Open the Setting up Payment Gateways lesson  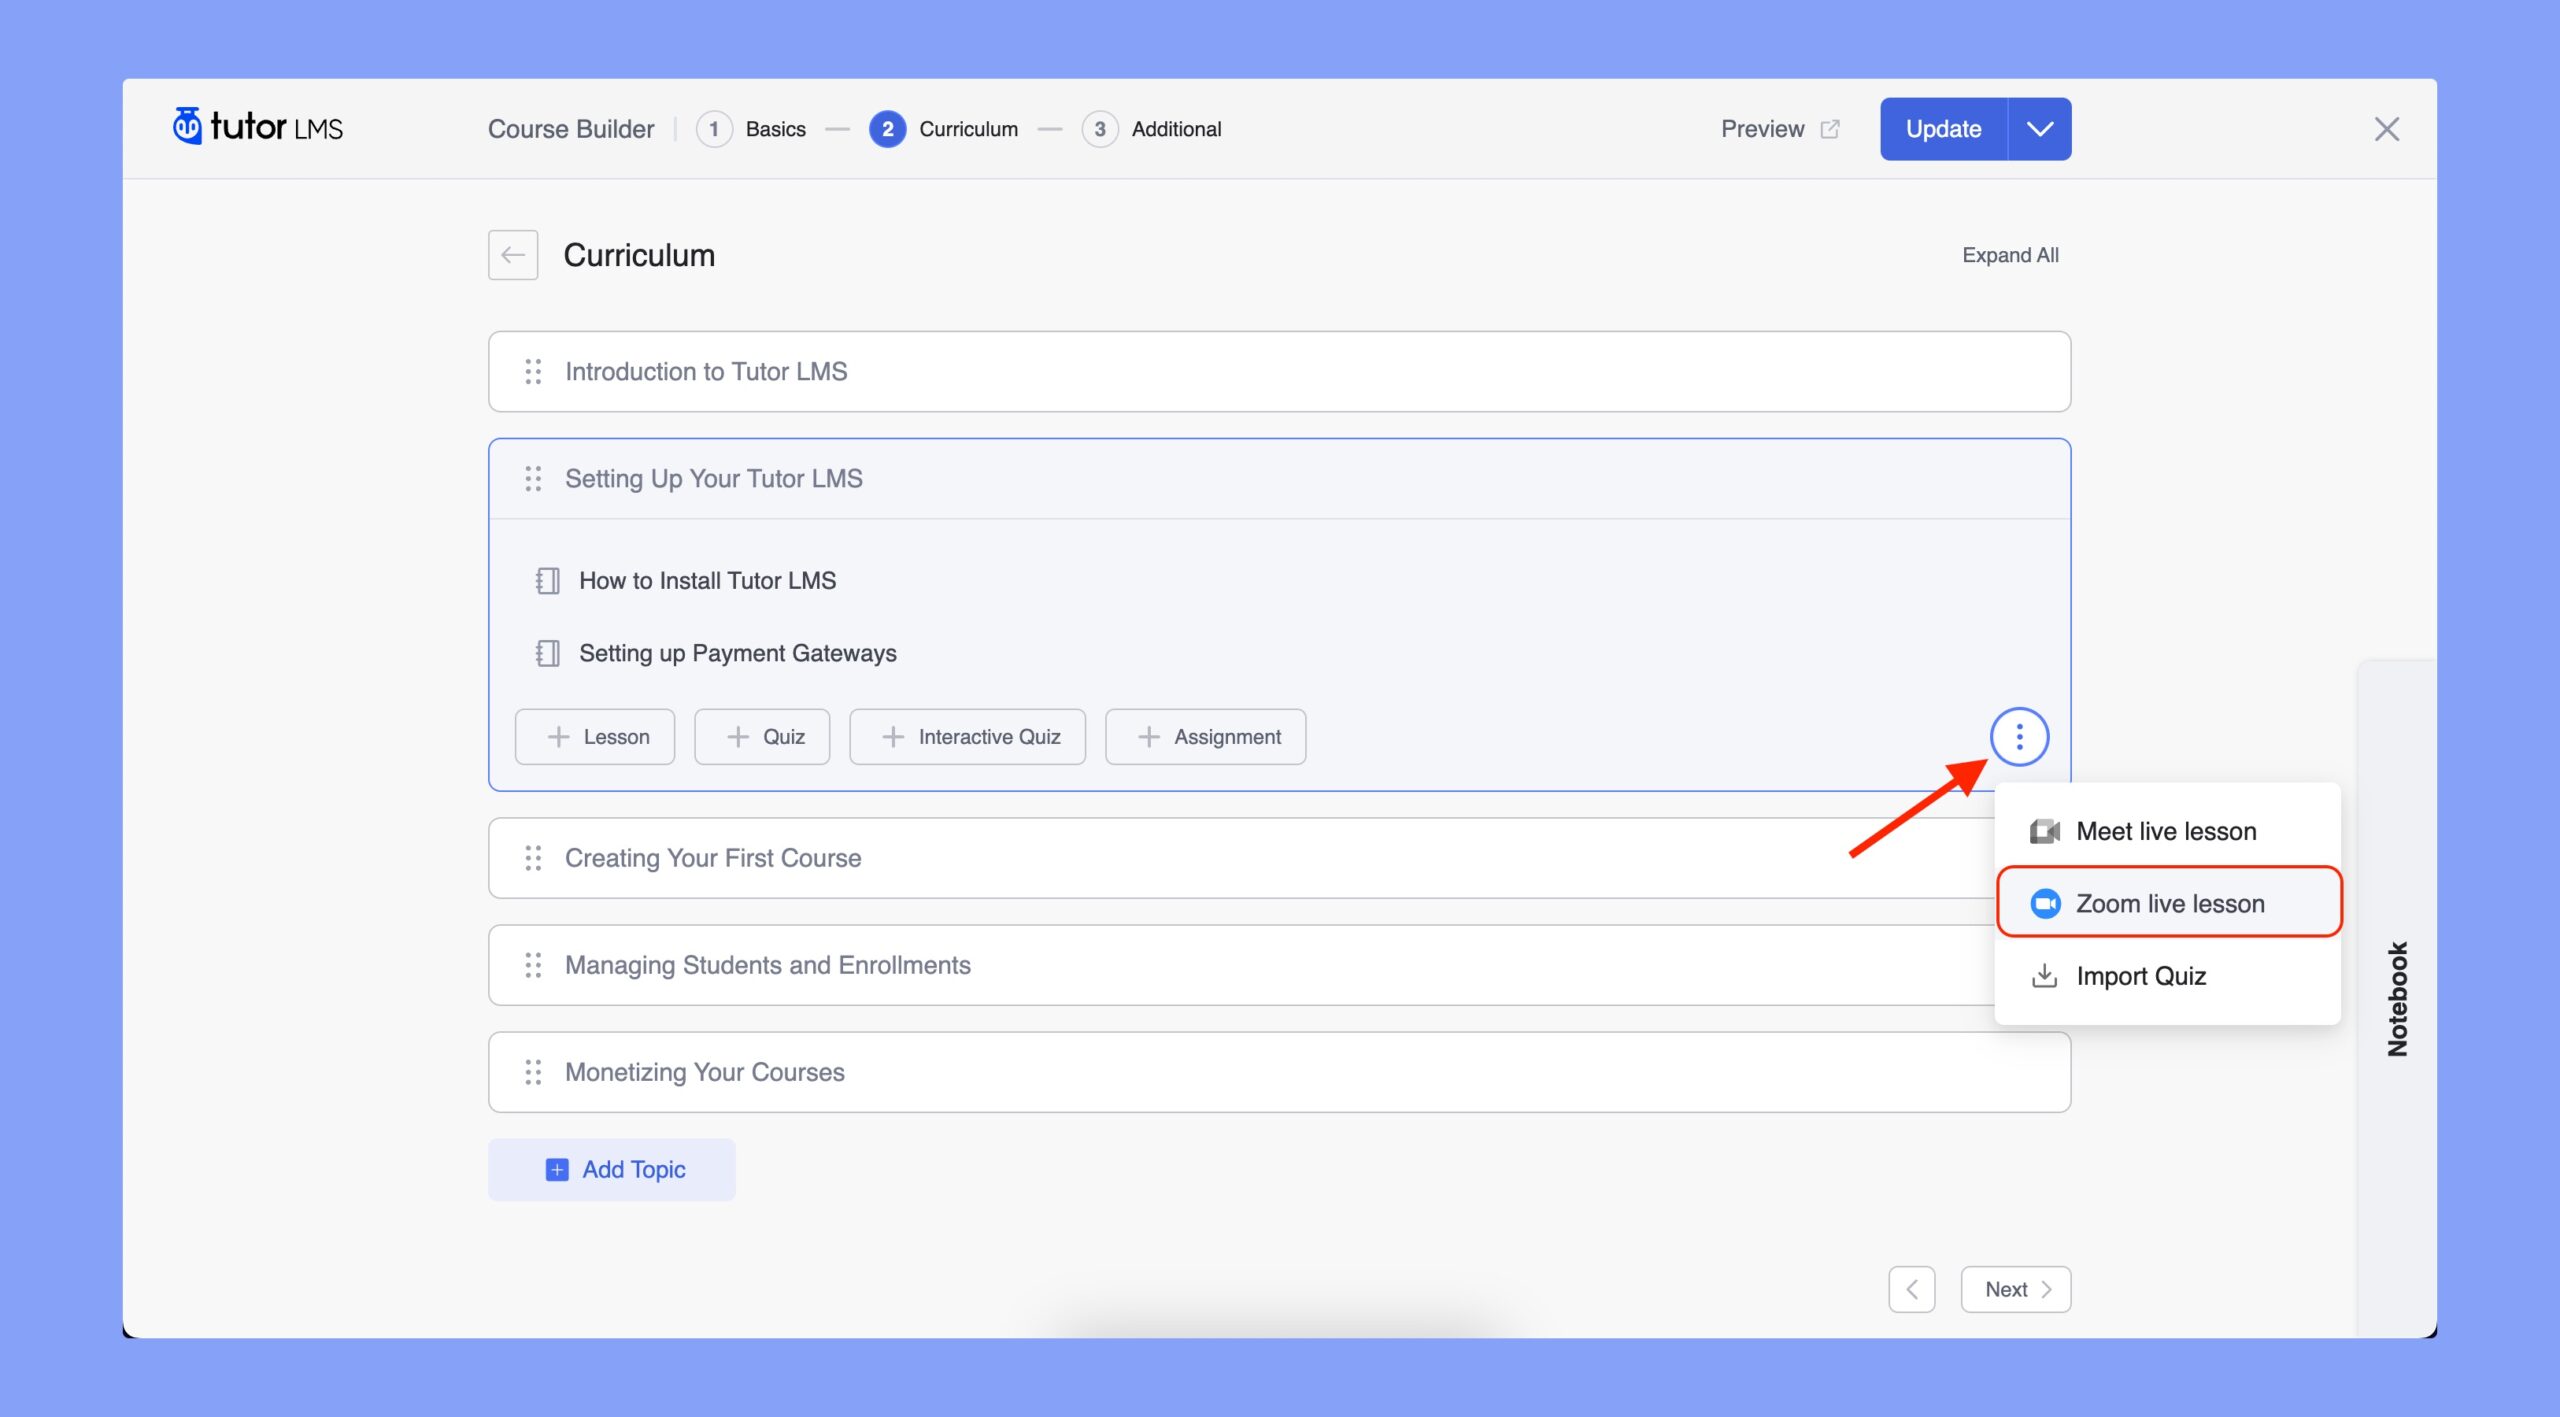tap(737, 653)
